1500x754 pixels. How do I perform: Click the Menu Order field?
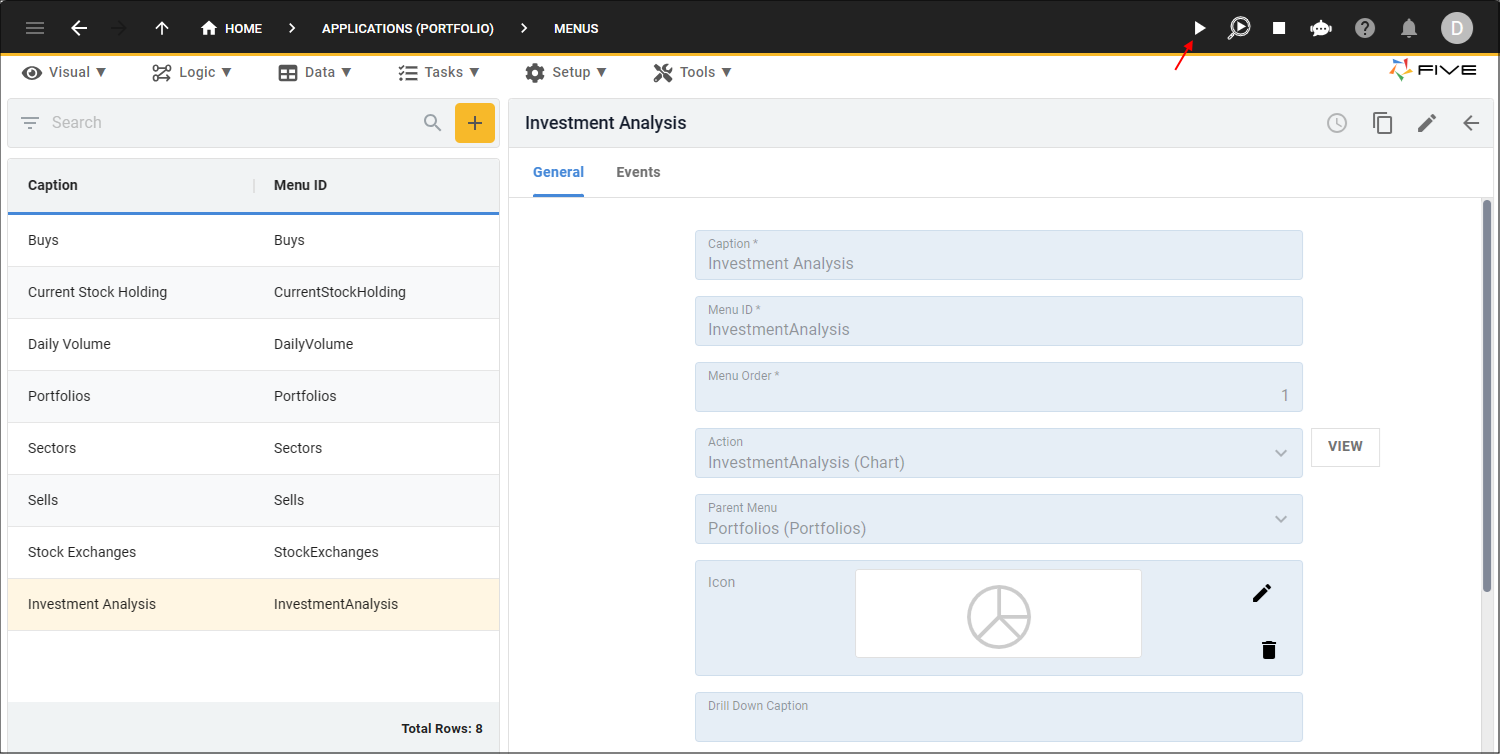(x=999, y=387)
